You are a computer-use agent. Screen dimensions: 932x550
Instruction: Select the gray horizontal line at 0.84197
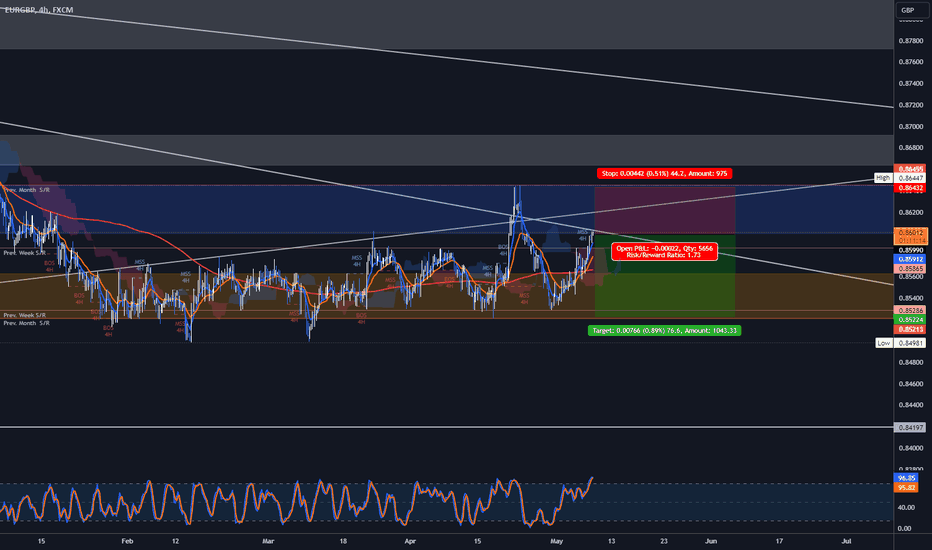446,427
